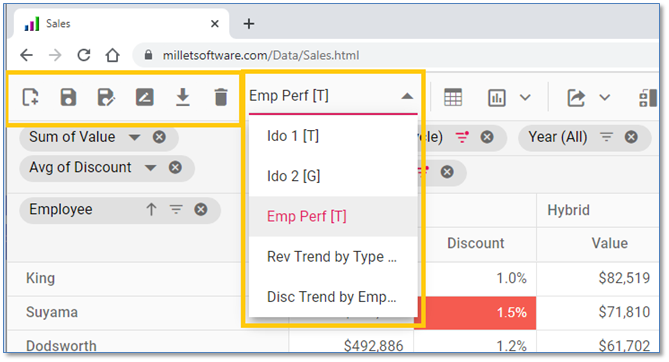Click the Sum of Value chip label
Screen dimensions: 669x362
tap(72, 137)
